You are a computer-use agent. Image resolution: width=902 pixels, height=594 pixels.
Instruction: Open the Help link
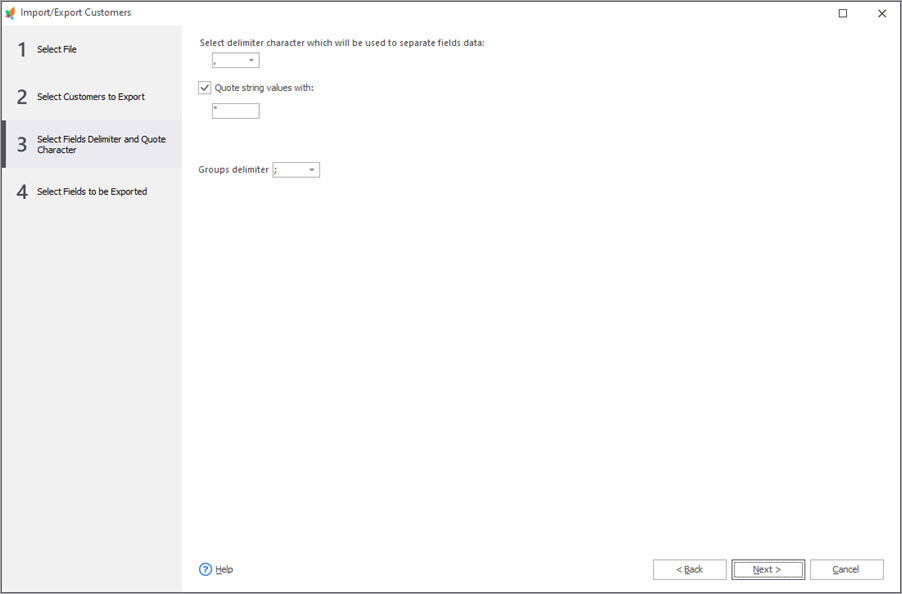click(x=224, y=569)
